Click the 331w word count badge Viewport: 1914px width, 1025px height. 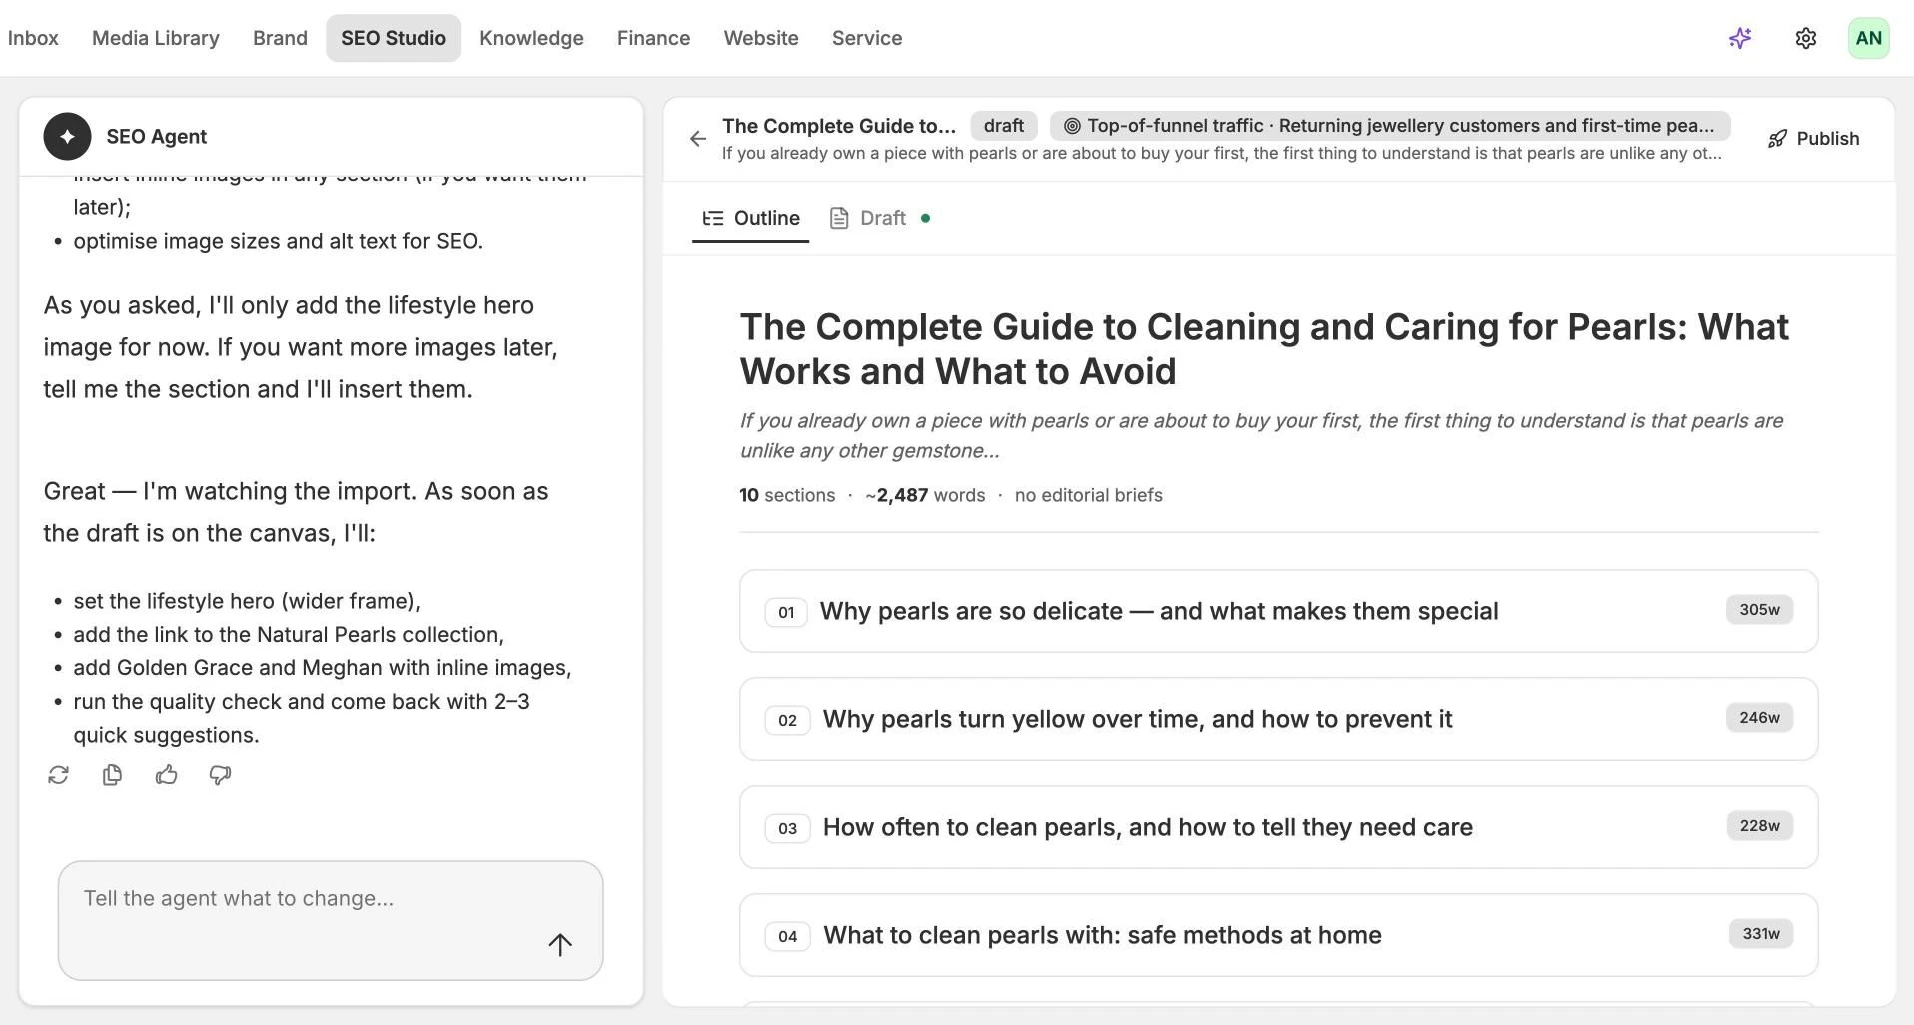tap(1761, 934)
